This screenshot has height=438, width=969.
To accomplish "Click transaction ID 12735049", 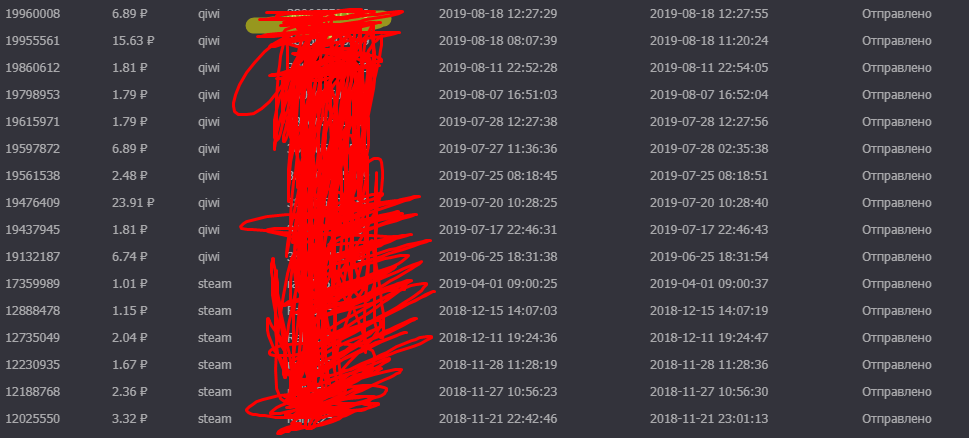I will (x=33, y=338).
